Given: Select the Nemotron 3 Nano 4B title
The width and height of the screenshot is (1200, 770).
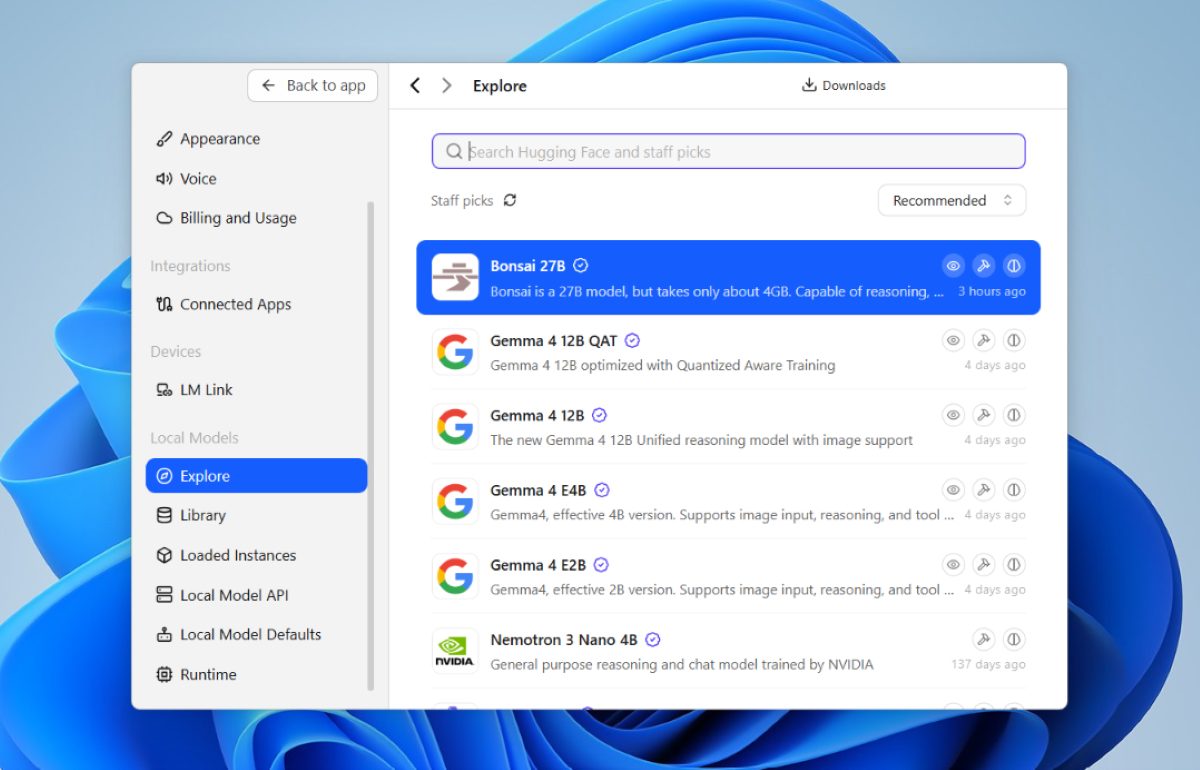Looking at the screenshot, I should 564,640.
